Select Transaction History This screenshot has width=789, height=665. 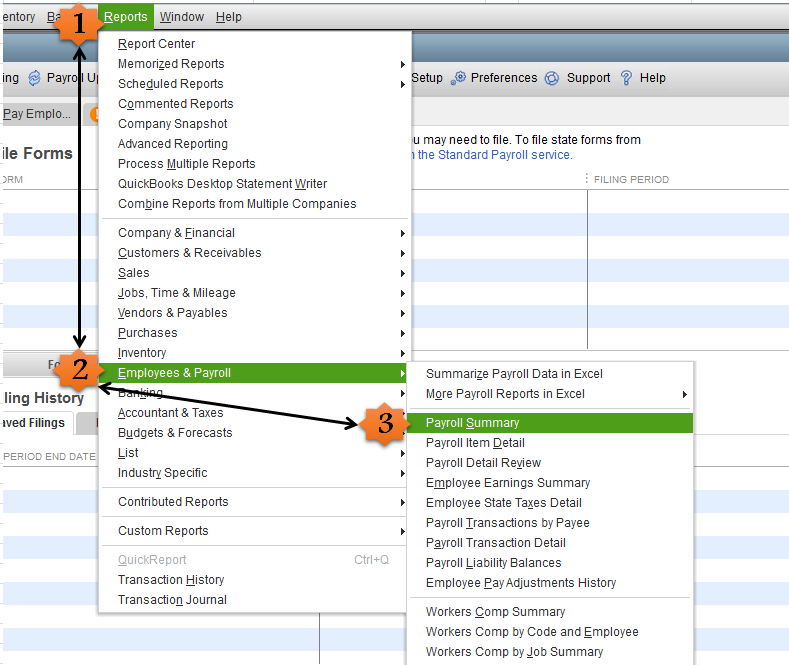tap(171, 580)
